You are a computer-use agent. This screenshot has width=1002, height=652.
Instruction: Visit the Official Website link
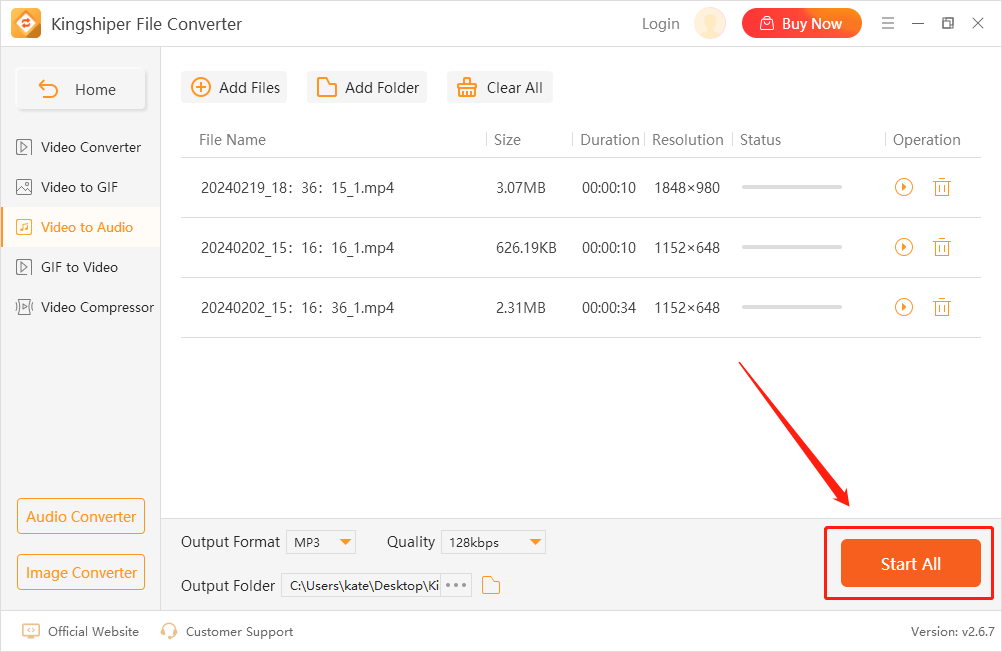(x=81, y=632)
